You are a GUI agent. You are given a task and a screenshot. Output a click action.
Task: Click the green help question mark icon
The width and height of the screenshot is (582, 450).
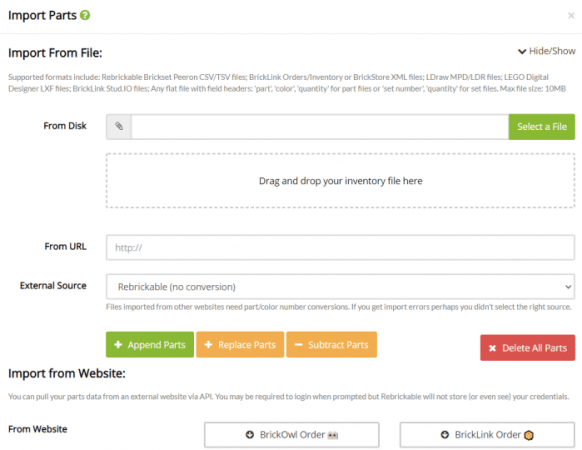click(x=85, y=15)
